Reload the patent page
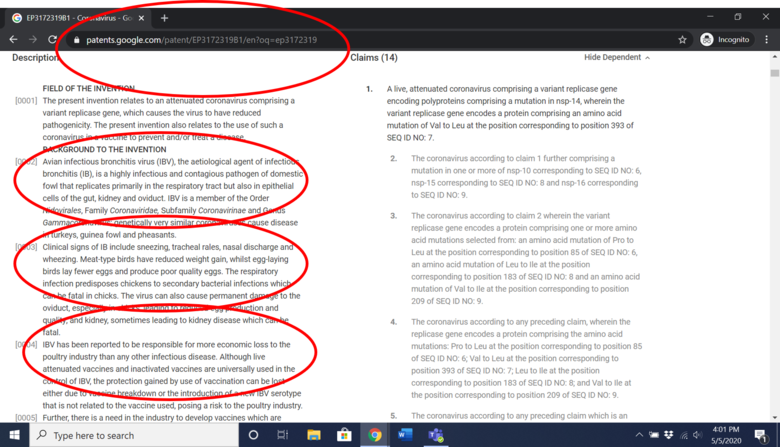 (52, 39)
